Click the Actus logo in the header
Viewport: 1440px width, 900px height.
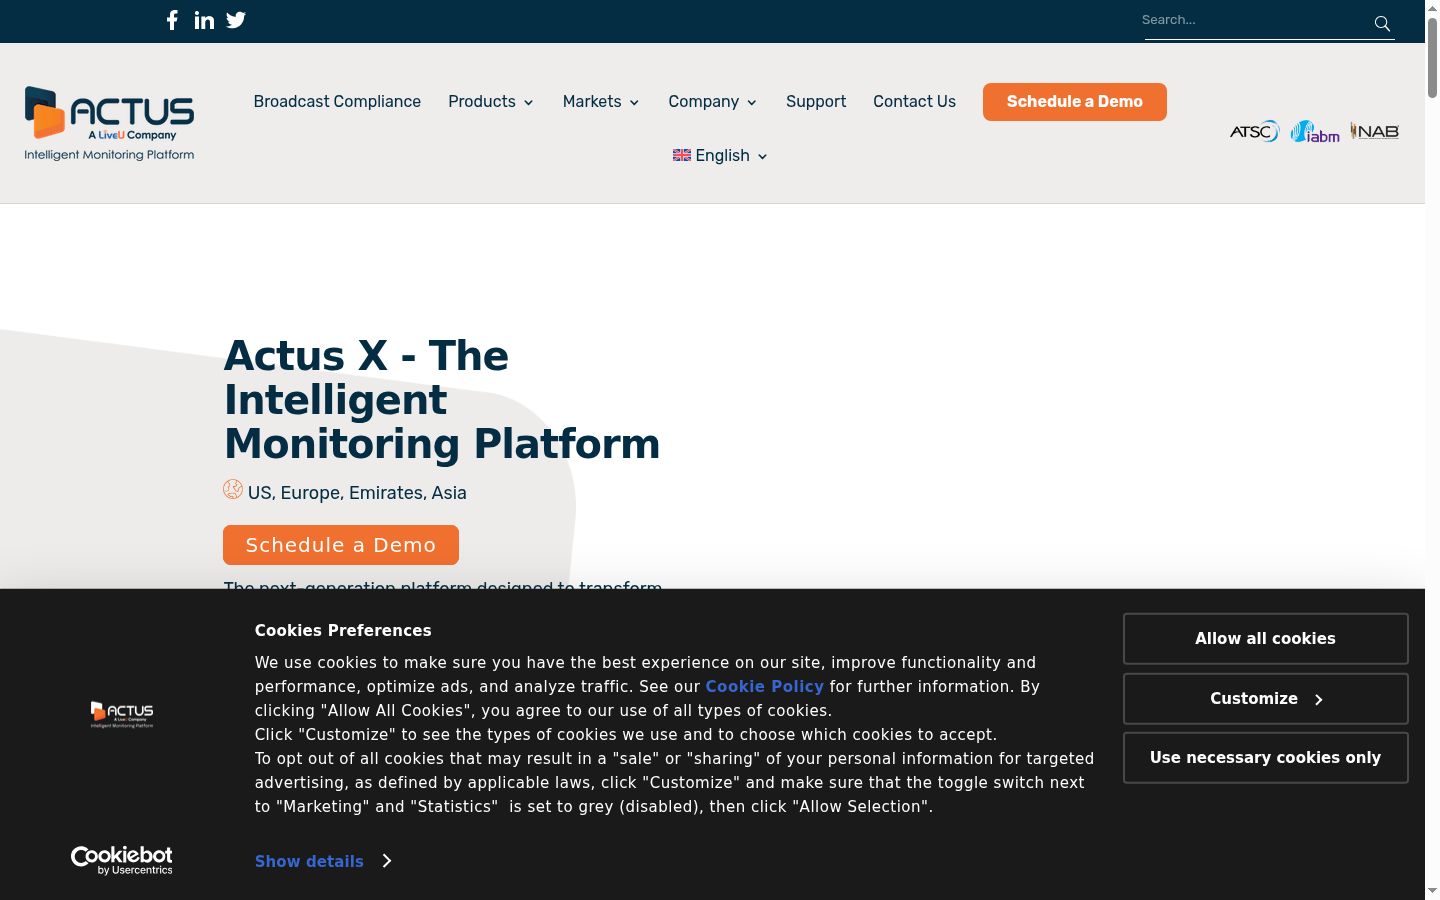pyautogui.click(x=109, y=123)
